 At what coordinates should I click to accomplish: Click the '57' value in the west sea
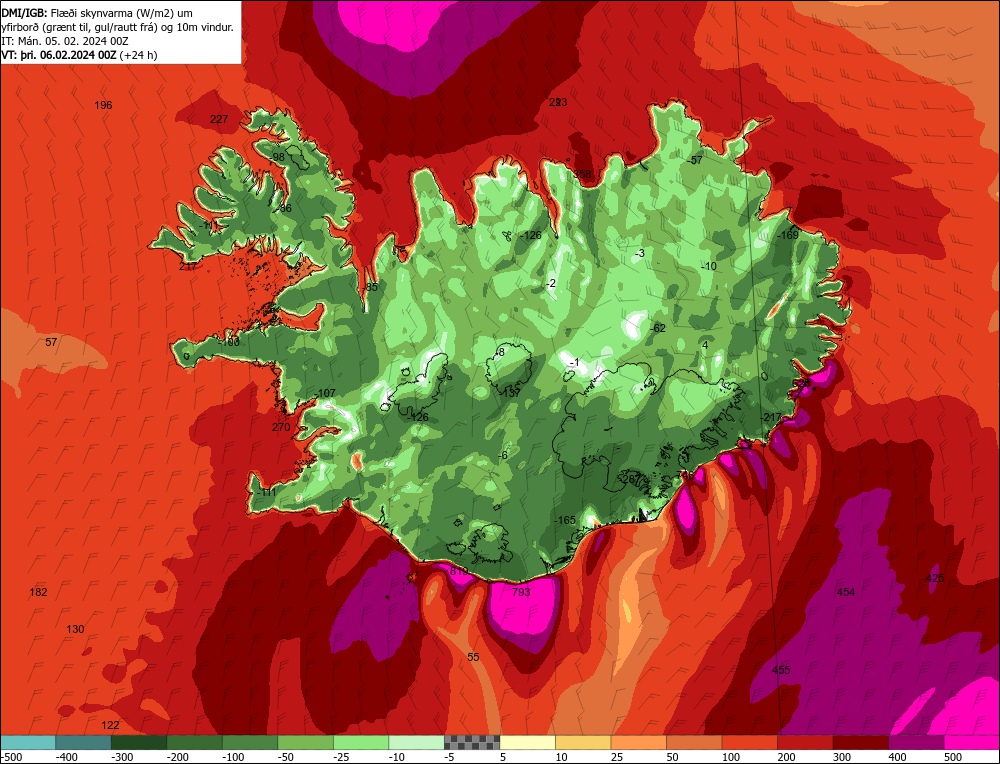pyautogui.click(x=51, y=342)
